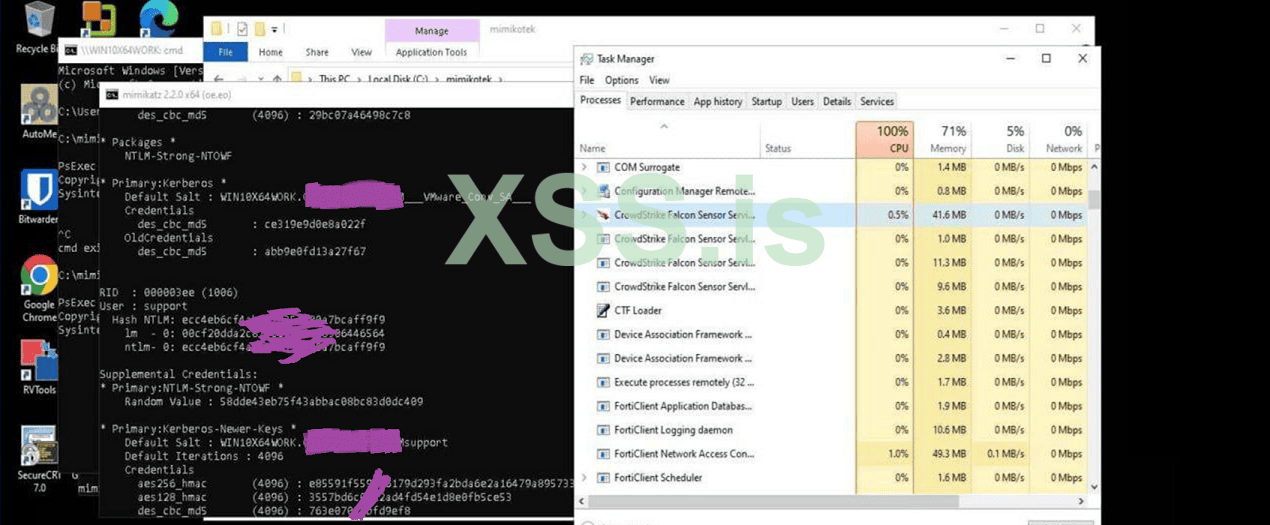The height and width of the screenshot is (525, 1270).
Task: Switch to the App history tab
Action: tap(718, 101)
